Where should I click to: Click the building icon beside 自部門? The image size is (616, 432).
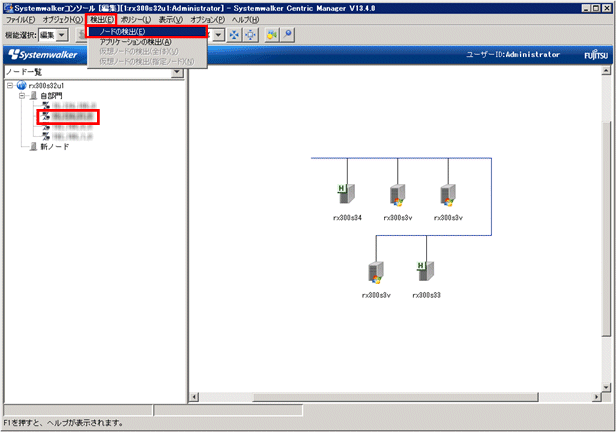(34, 95)
